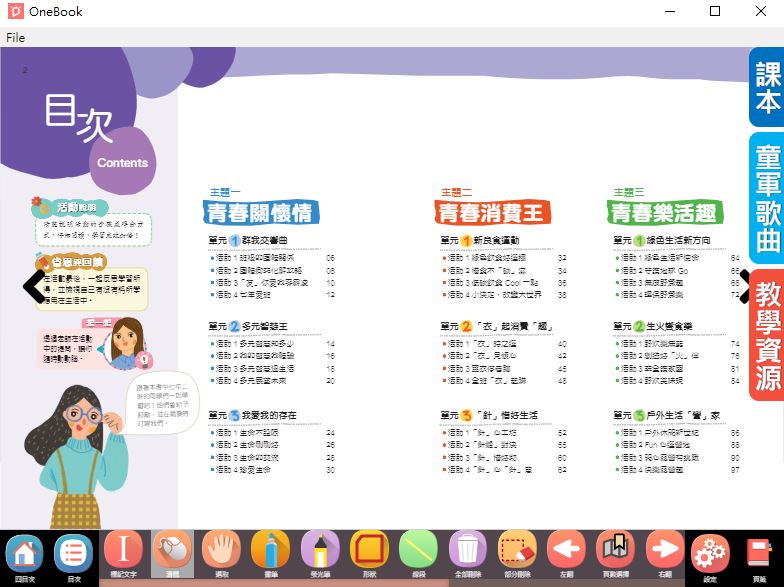The width and height of the screenshot is (784, 587).
Task: Open the page bookmark selector icon
Action: click(x=616, y=549)
